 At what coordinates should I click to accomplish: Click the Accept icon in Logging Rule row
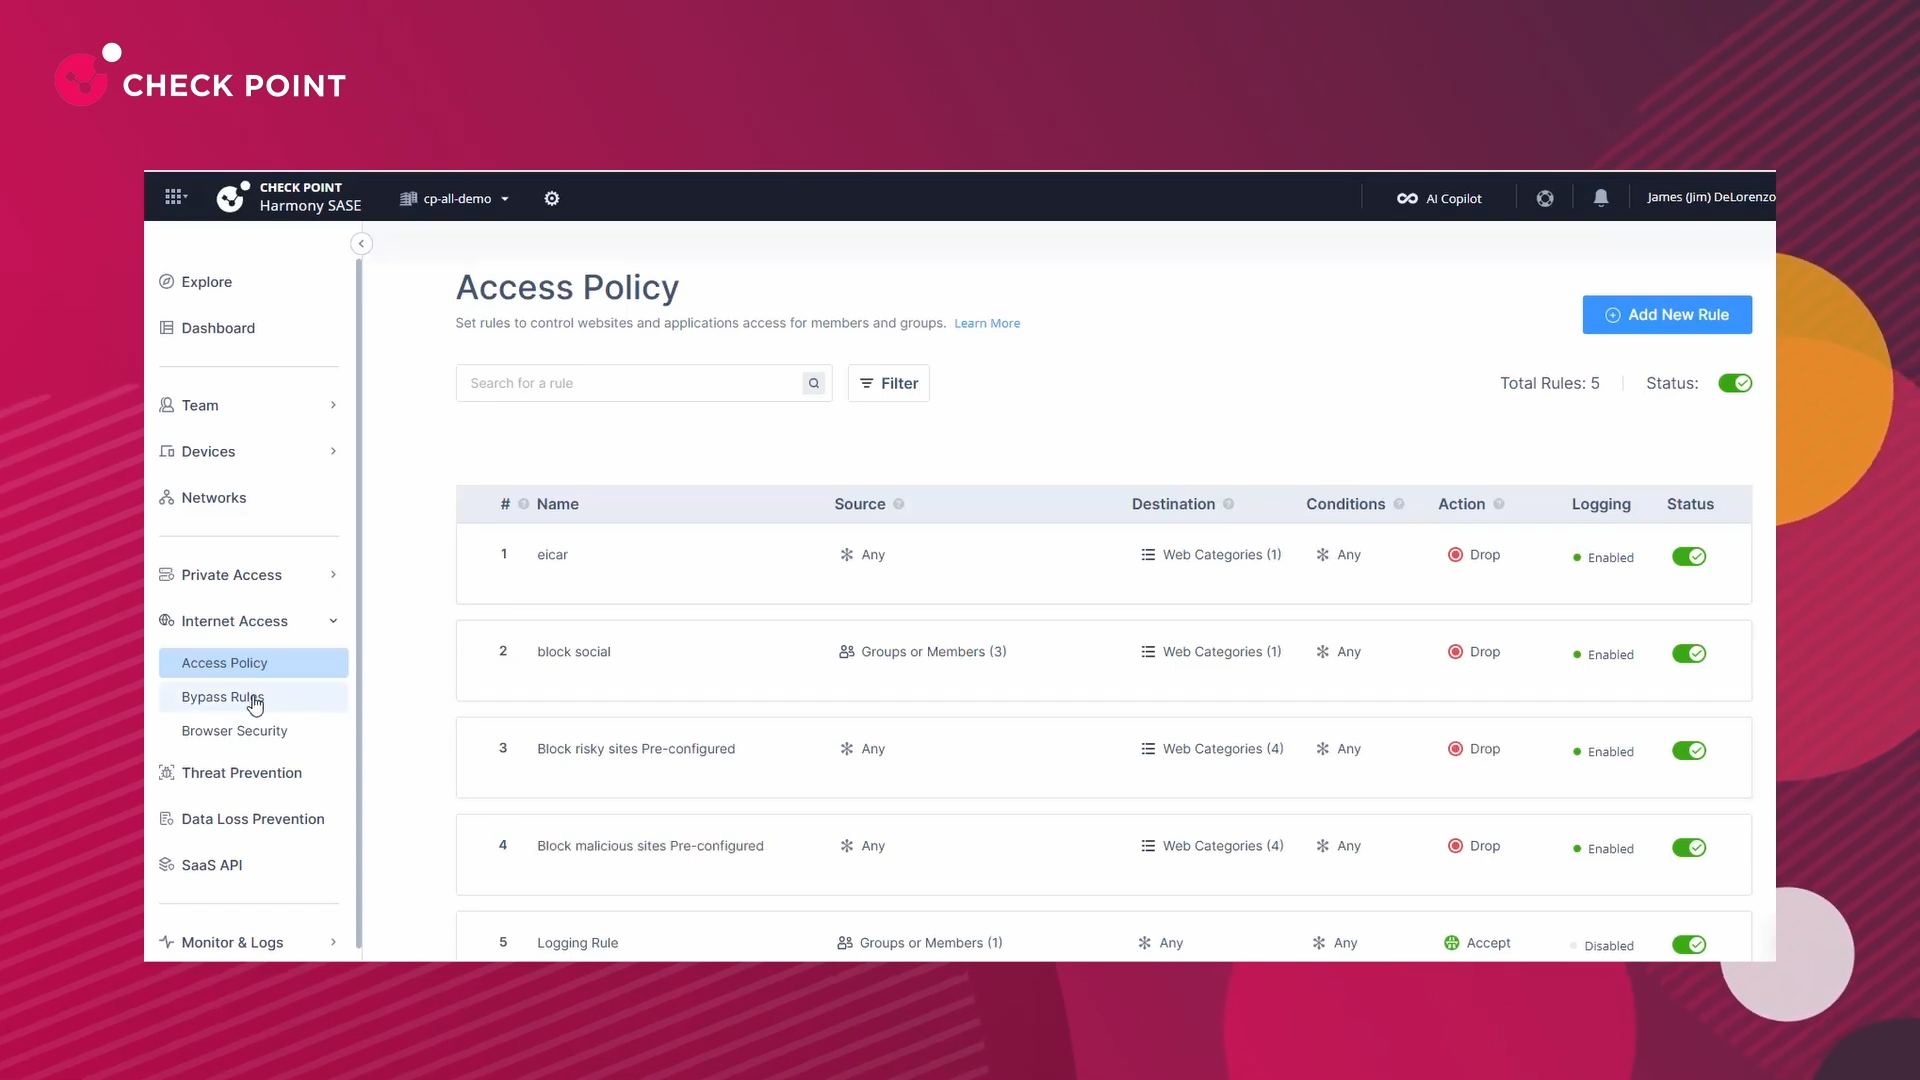1452,943
